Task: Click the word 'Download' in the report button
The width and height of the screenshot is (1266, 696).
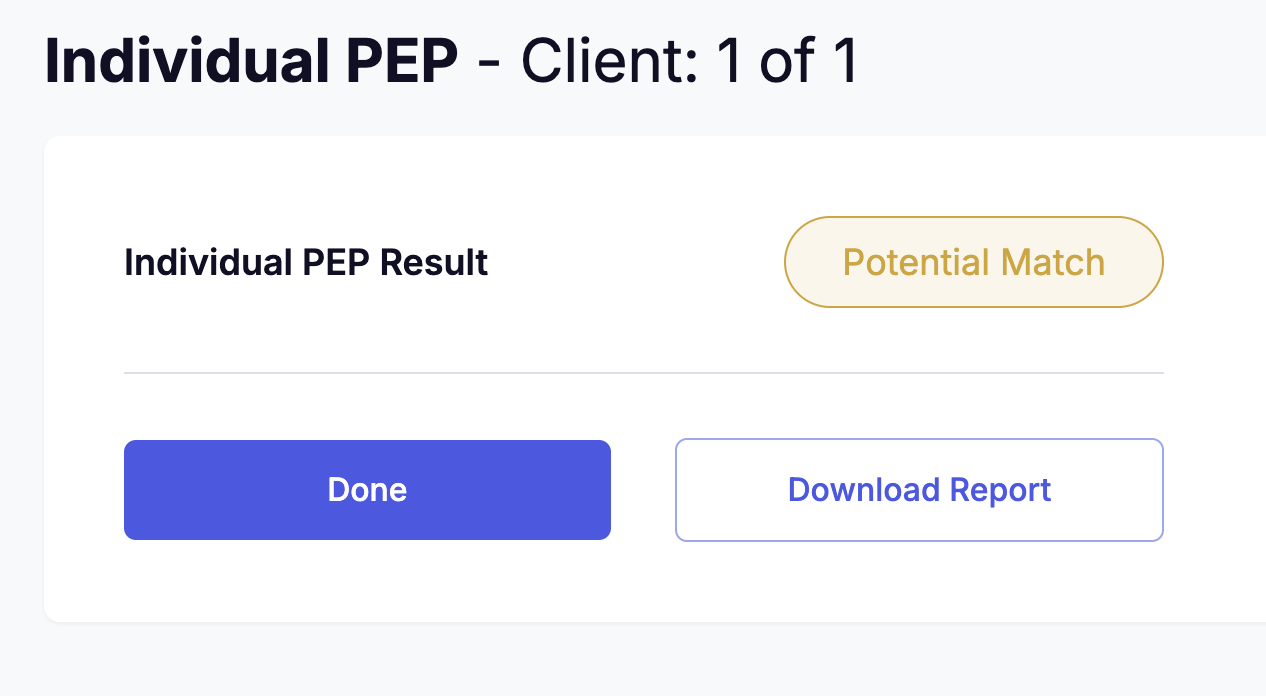Action: [x=864, y=490]
